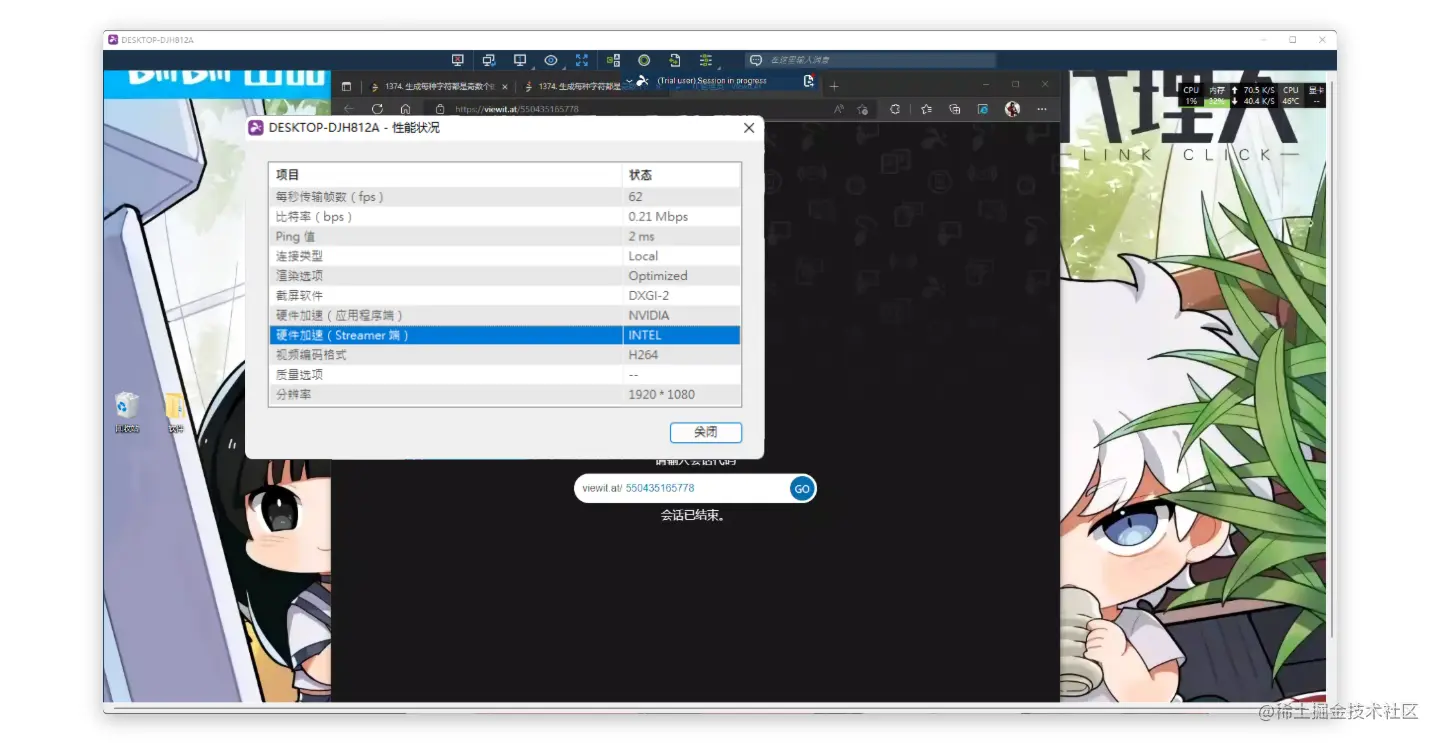Click the GO button next to session code

(x=802, y=489)
